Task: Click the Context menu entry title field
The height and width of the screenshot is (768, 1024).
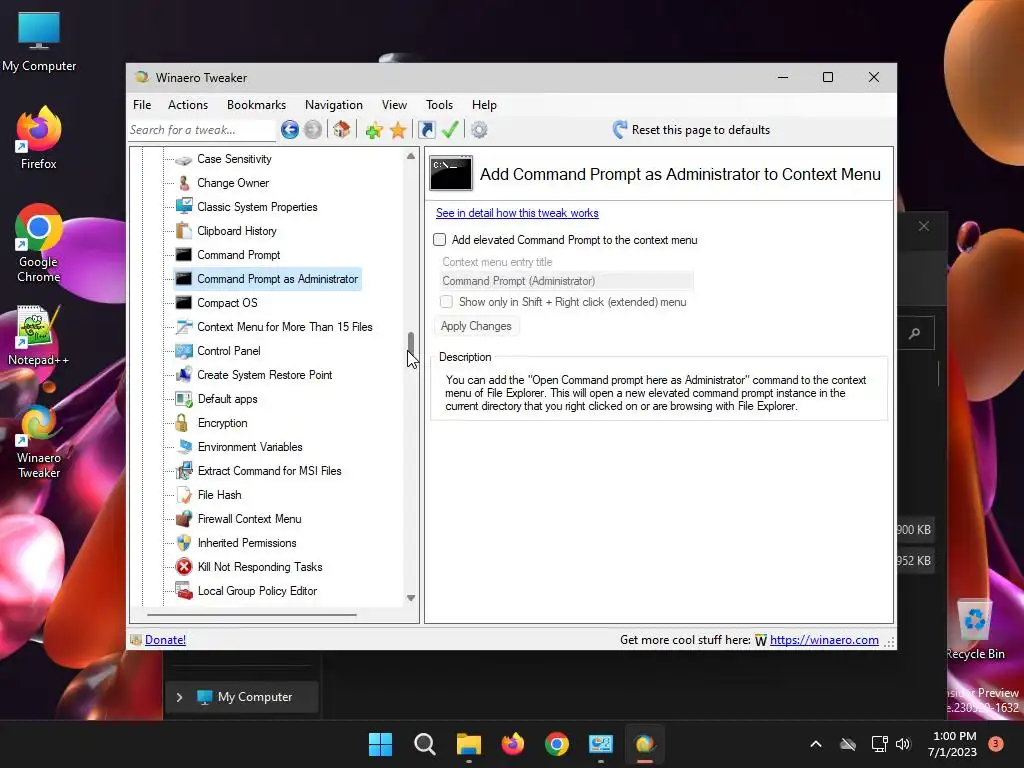Action: (x=566, y=281)
